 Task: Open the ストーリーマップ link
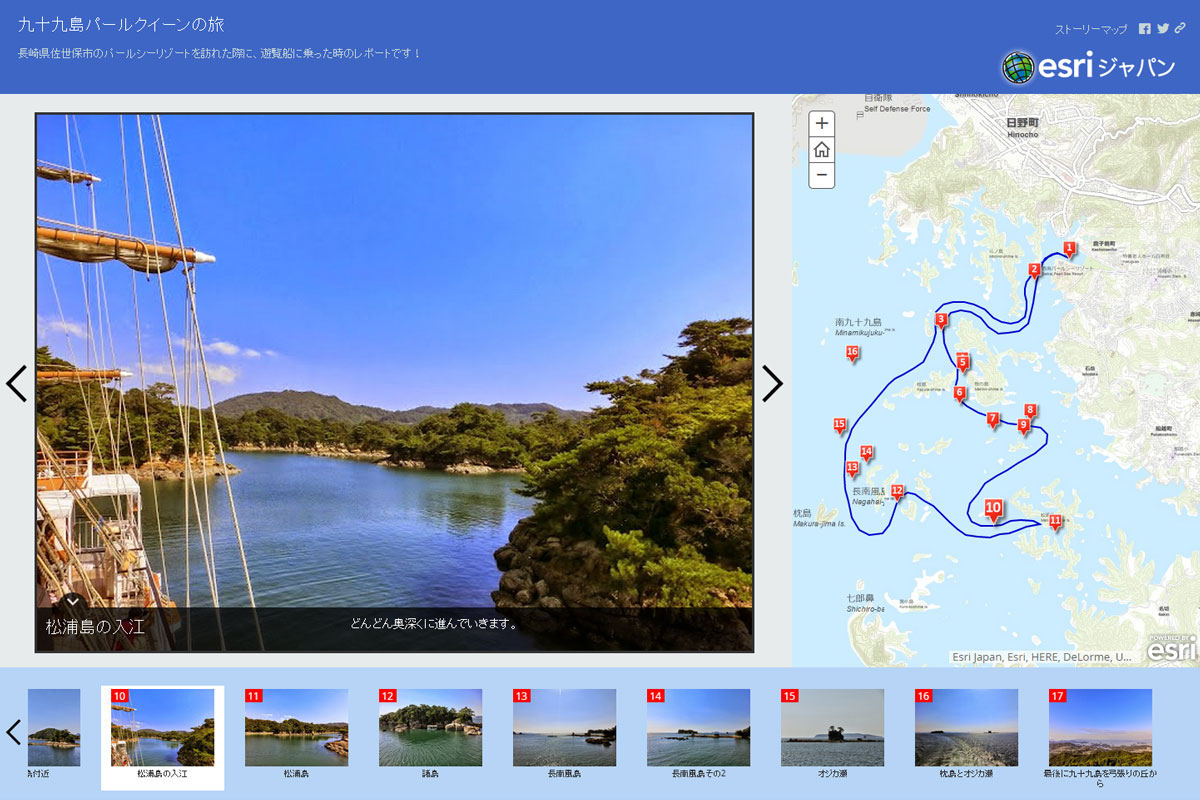(1091, 30)
